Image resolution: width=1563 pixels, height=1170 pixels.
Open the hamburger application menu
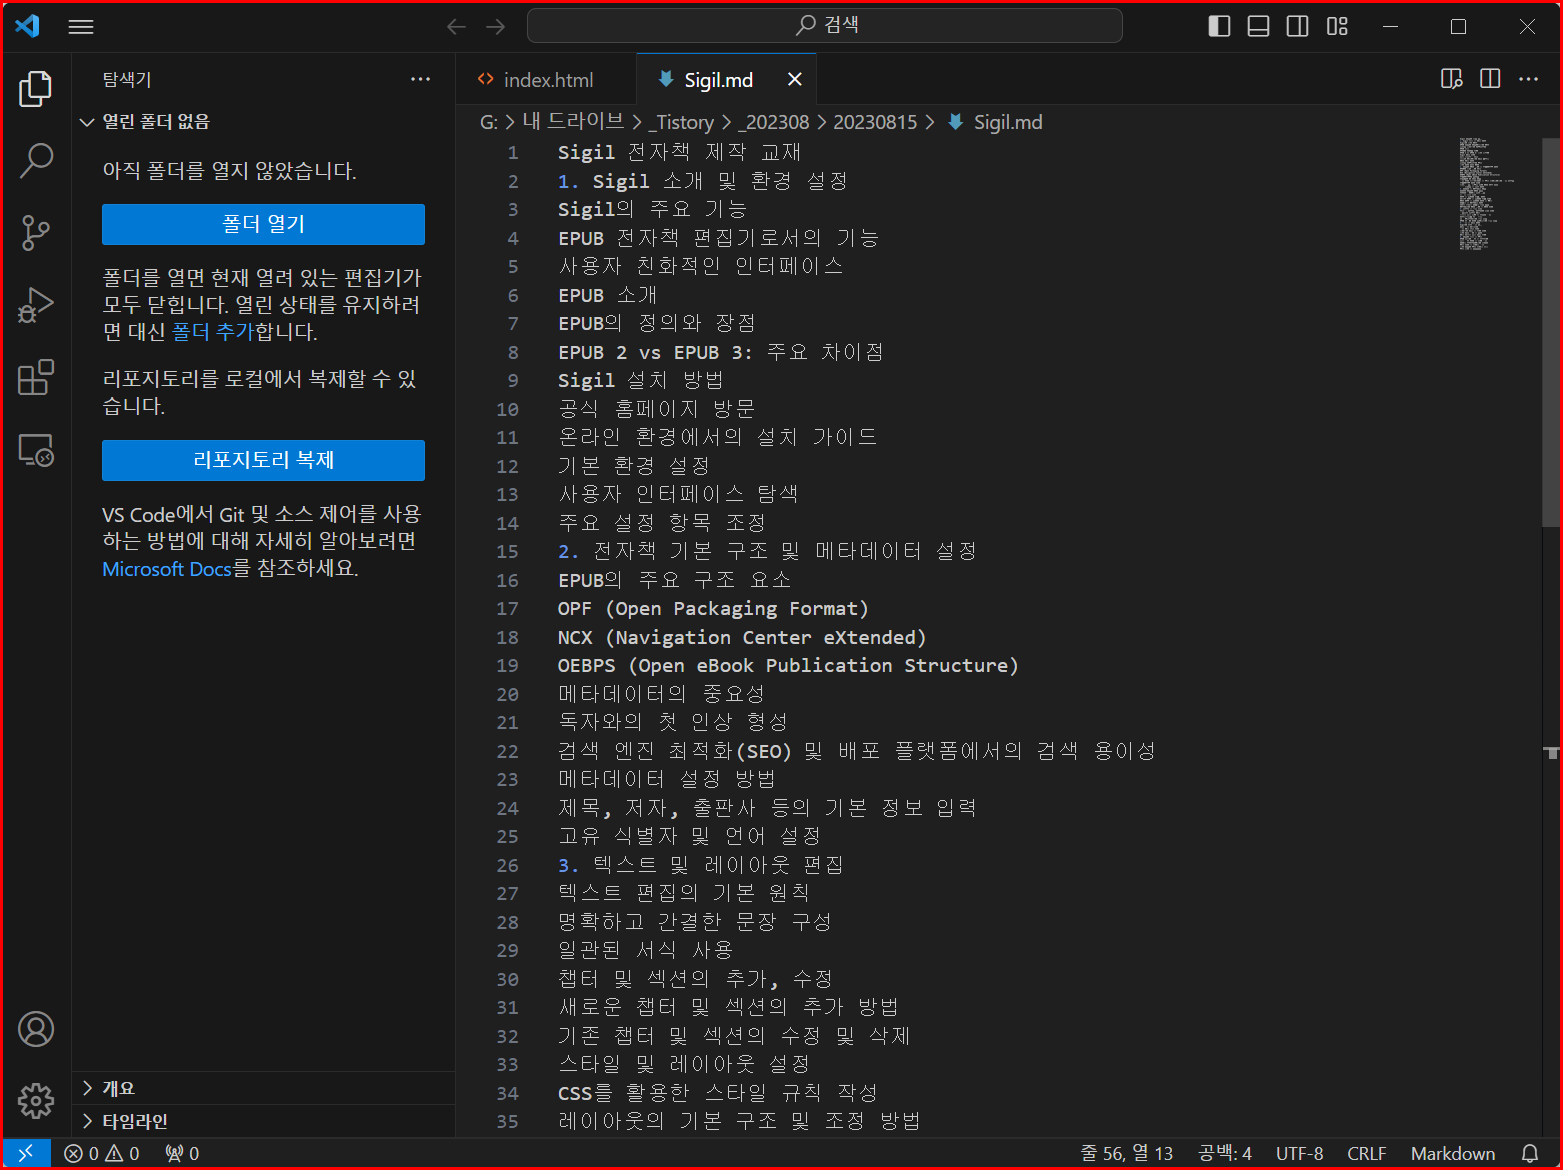click(81, 27)
